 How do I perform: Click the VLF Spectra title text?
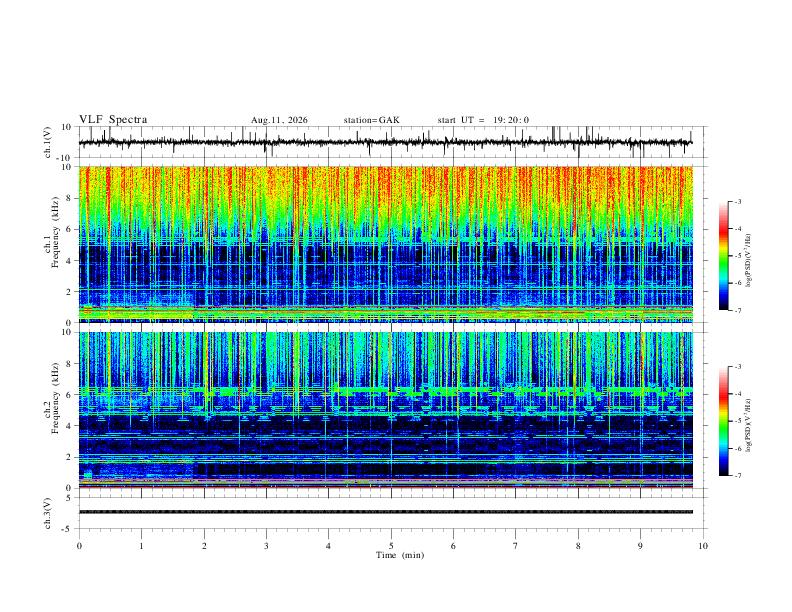pyautogui.click(x=113, y=120)
